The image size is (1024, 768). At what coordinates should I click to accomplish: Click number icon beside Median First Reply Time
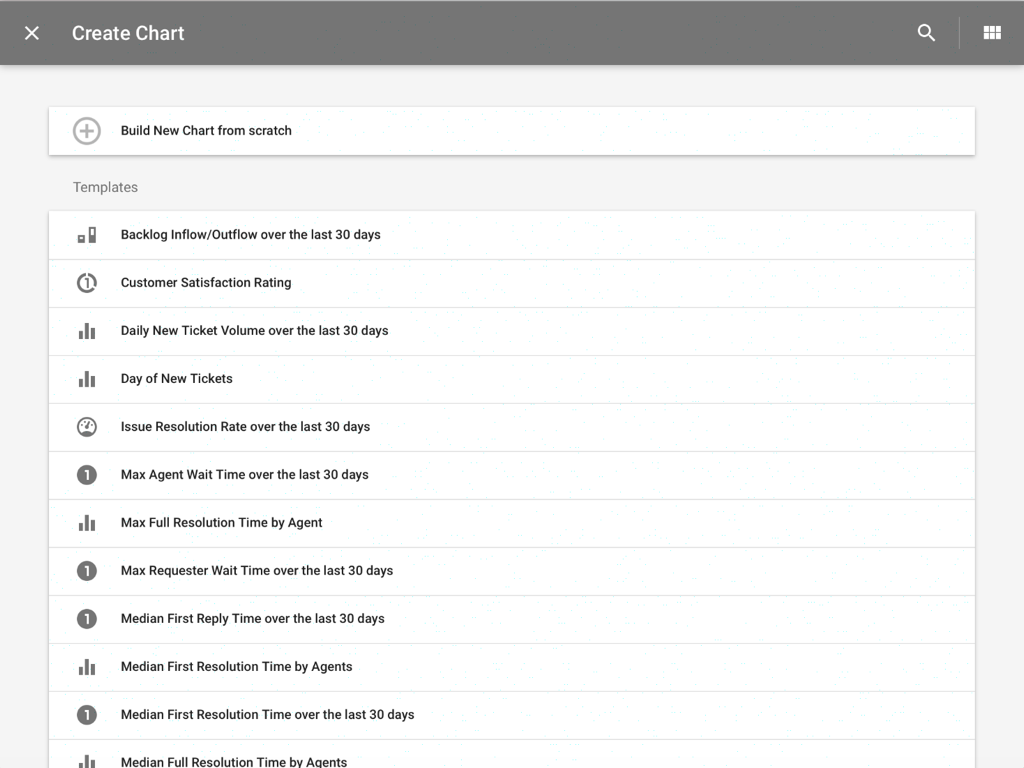[x=87, y=619]
